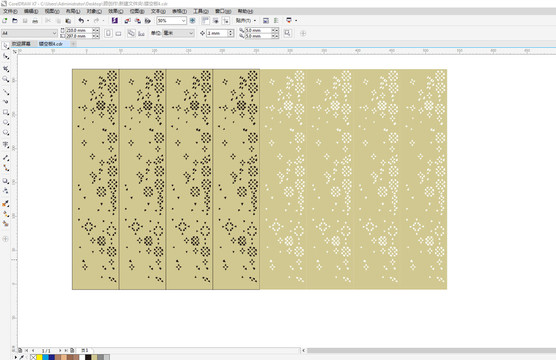The width and height of the screenshot is (556, 360).
Task: Click the Open file icon
Action: click(x=15, y=21)
